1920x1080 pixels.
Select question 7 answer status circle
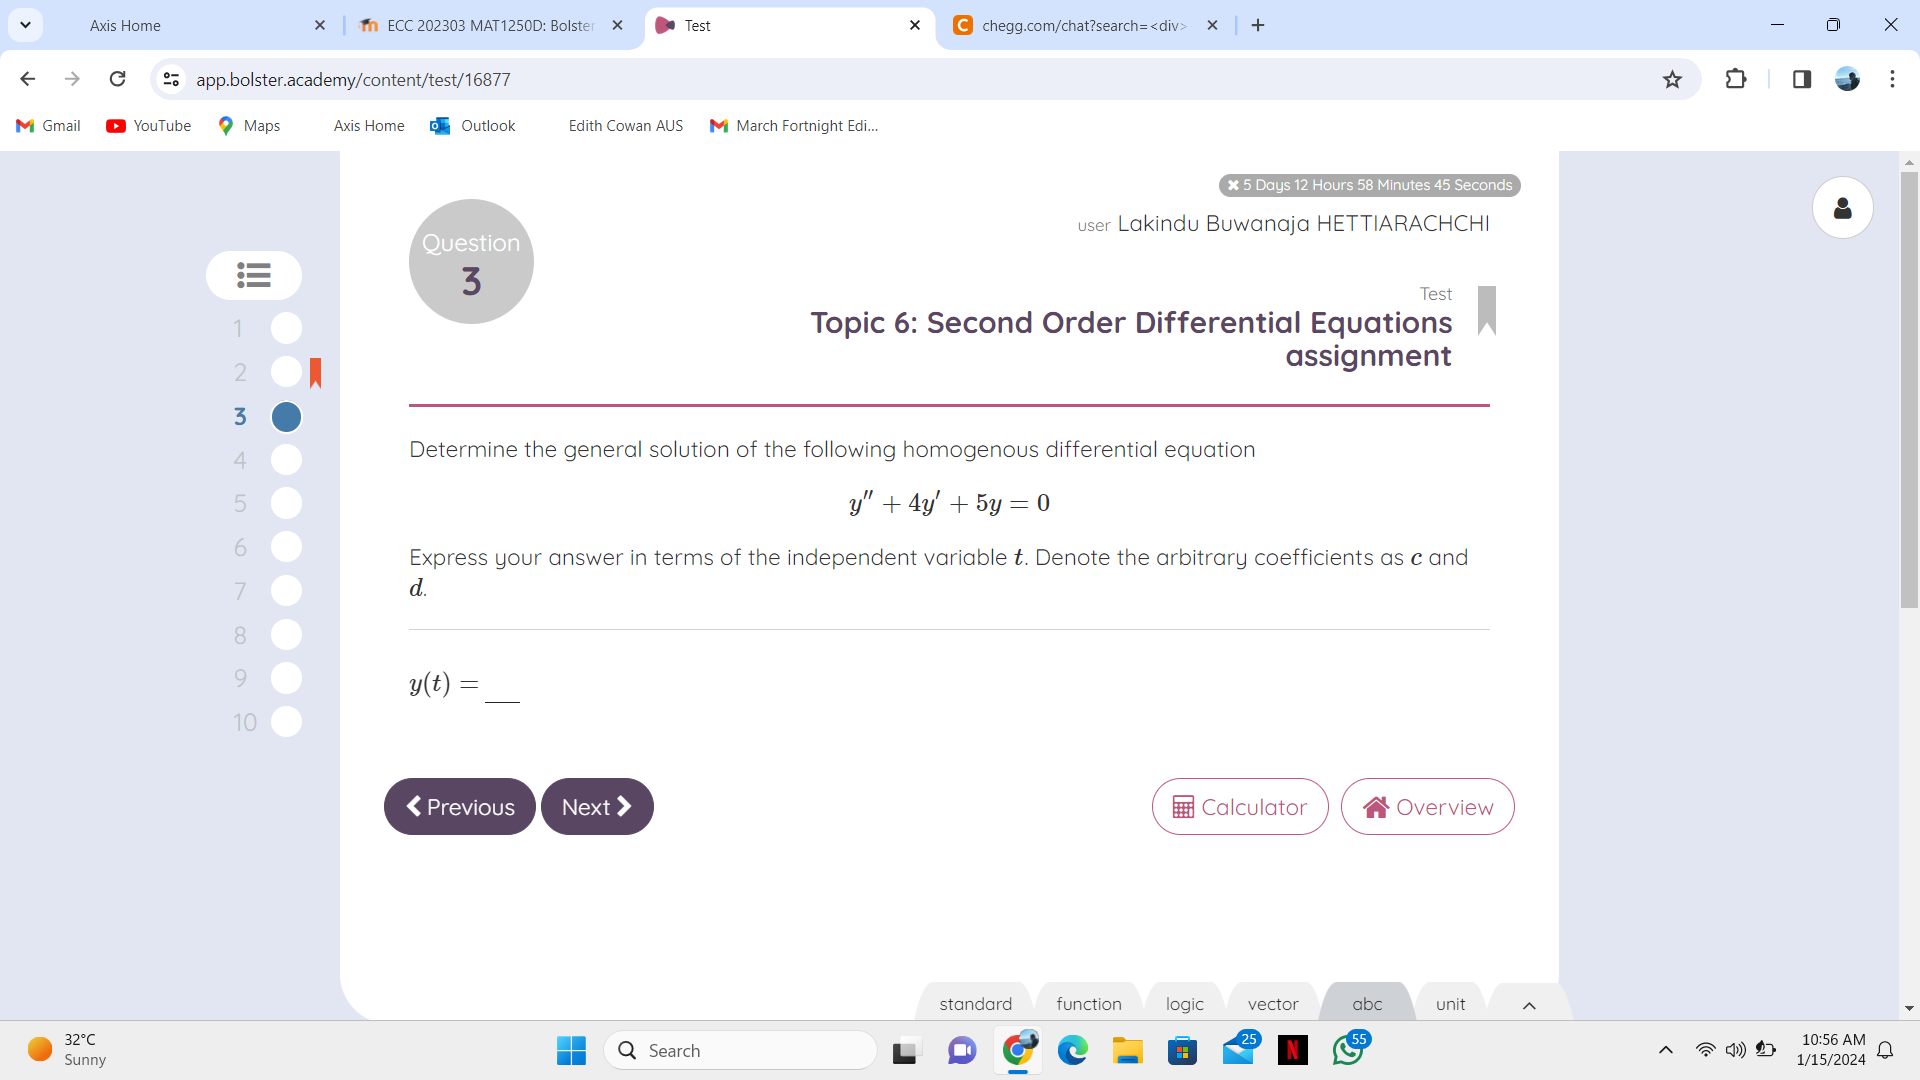(x=286, y=591)
